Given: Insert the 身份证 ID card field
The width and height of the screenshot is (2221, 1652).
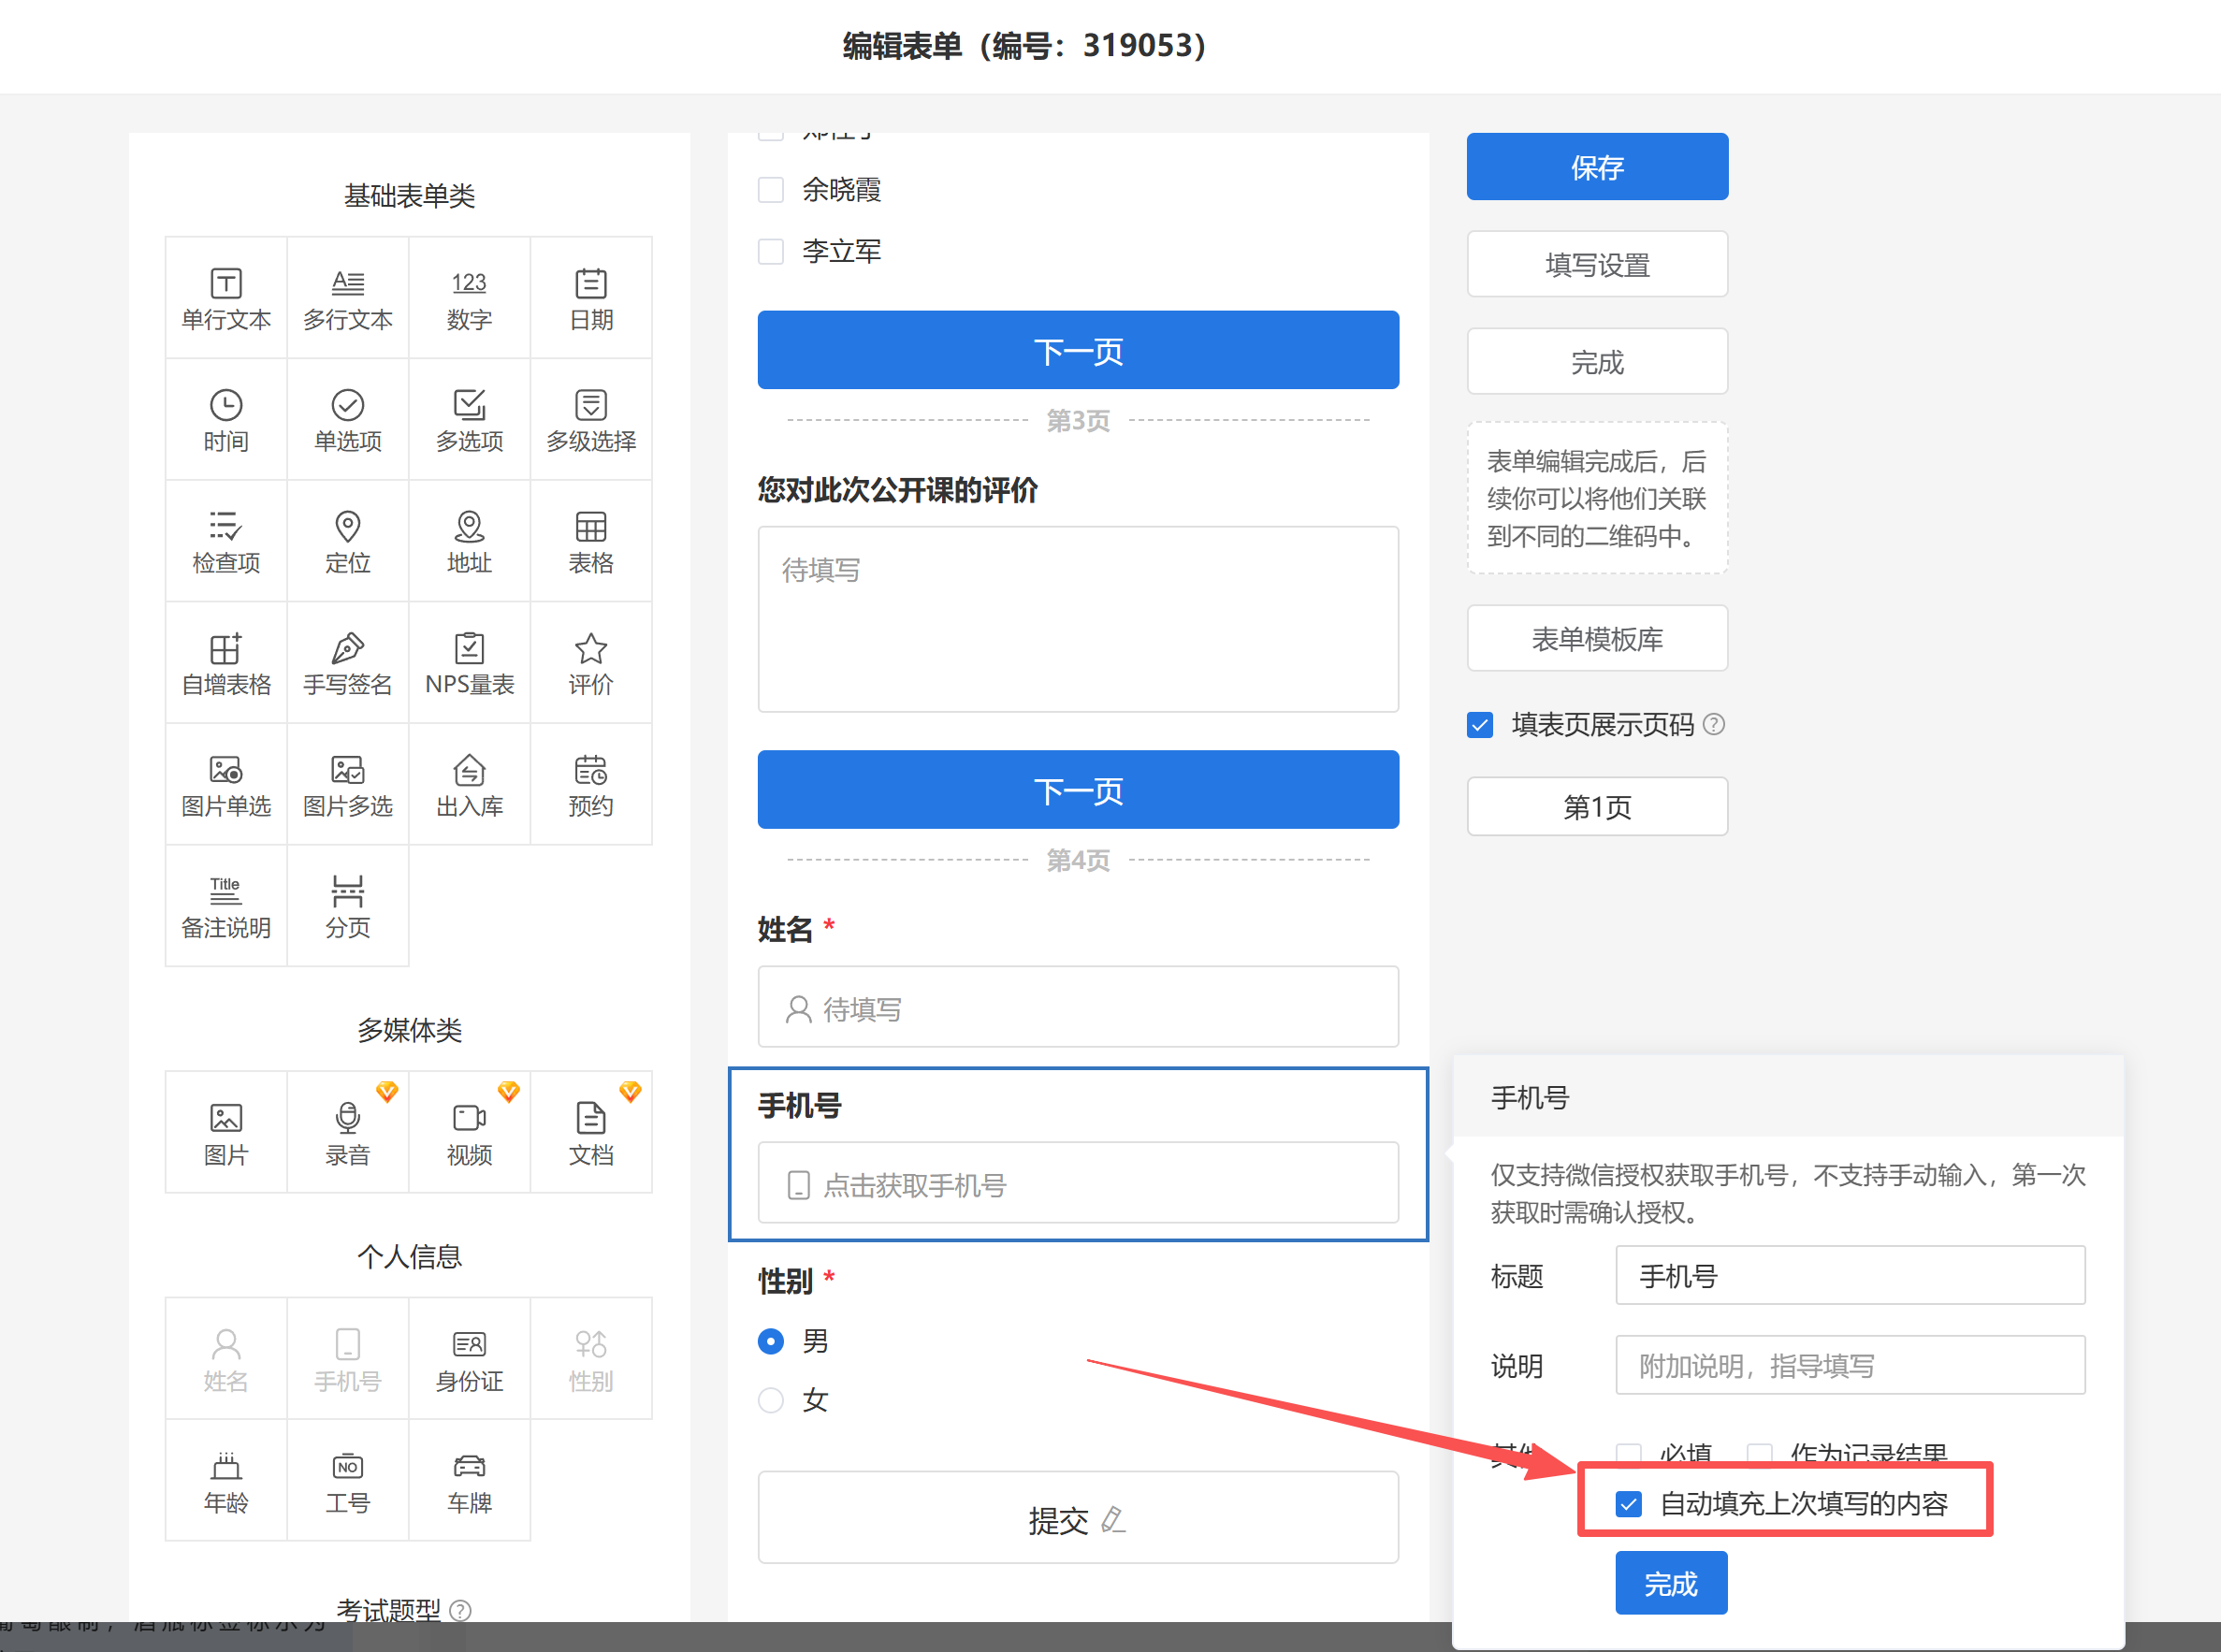Looking at the screenshot, I should pyautogui.click(x=469, y=1359).
